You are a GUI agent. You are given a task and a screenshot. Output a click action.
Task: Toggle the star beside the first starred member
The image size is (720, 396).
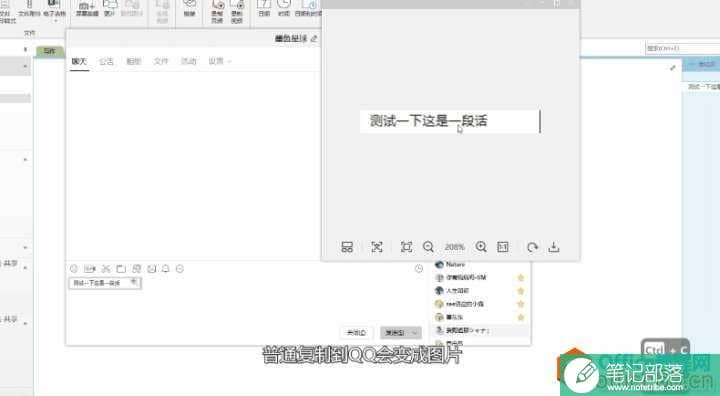click(x=521, y=277)
